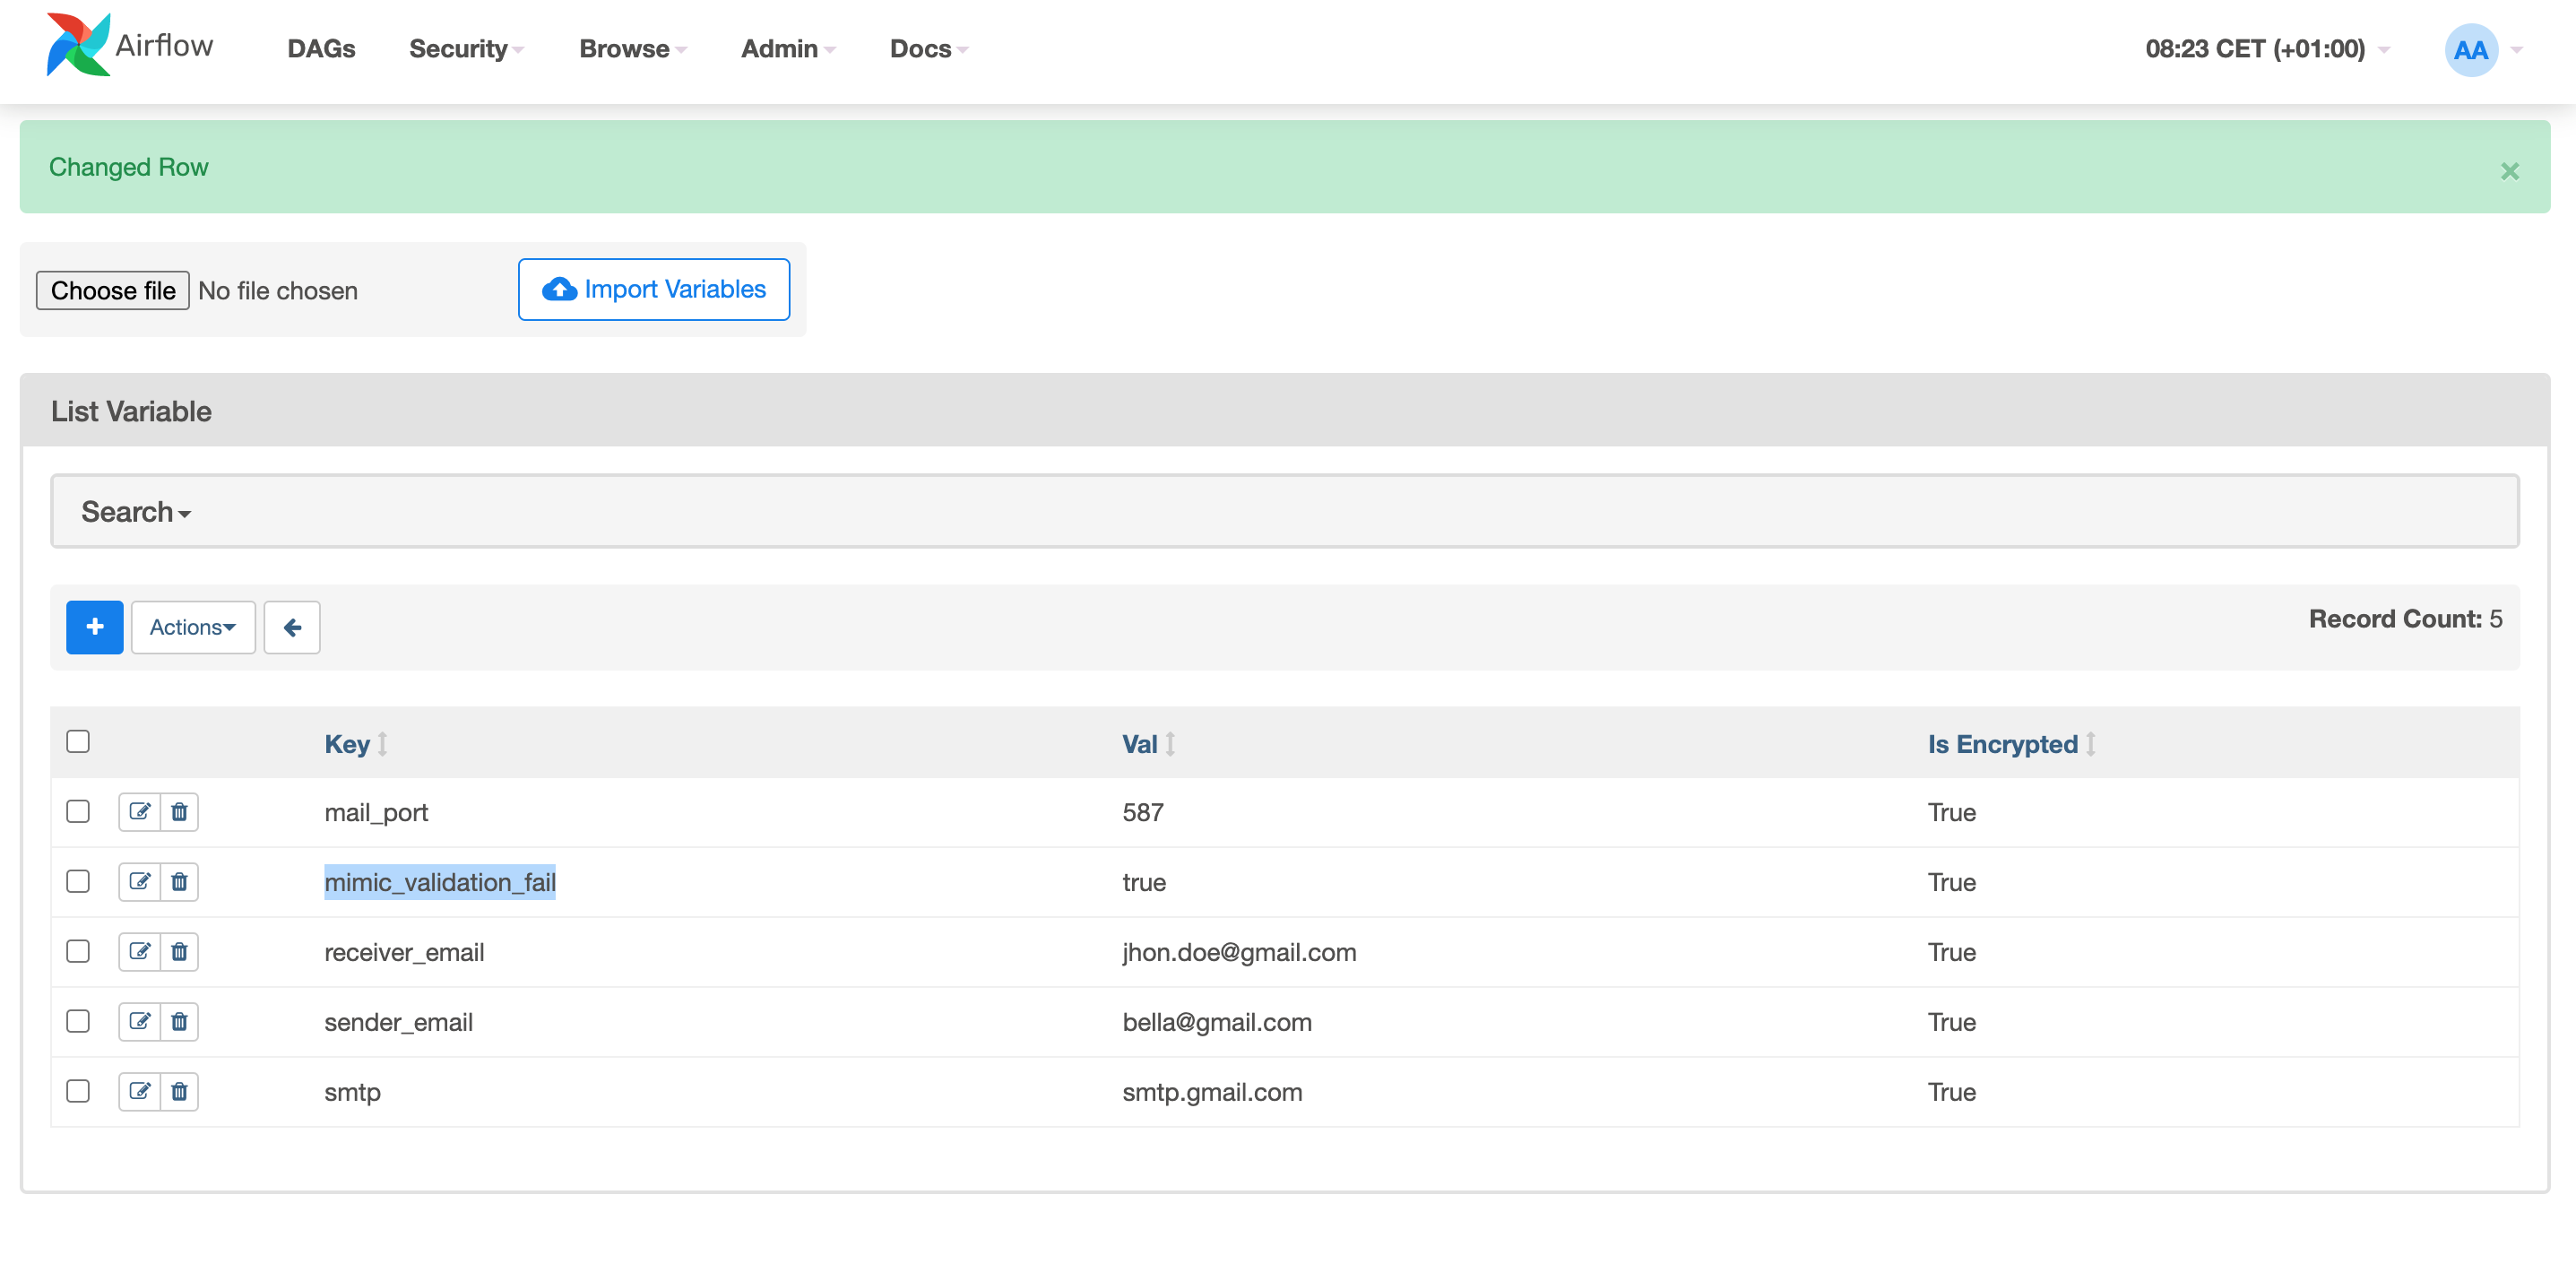
Task: Add a new variable with plus button
Action: pos(95,627)
